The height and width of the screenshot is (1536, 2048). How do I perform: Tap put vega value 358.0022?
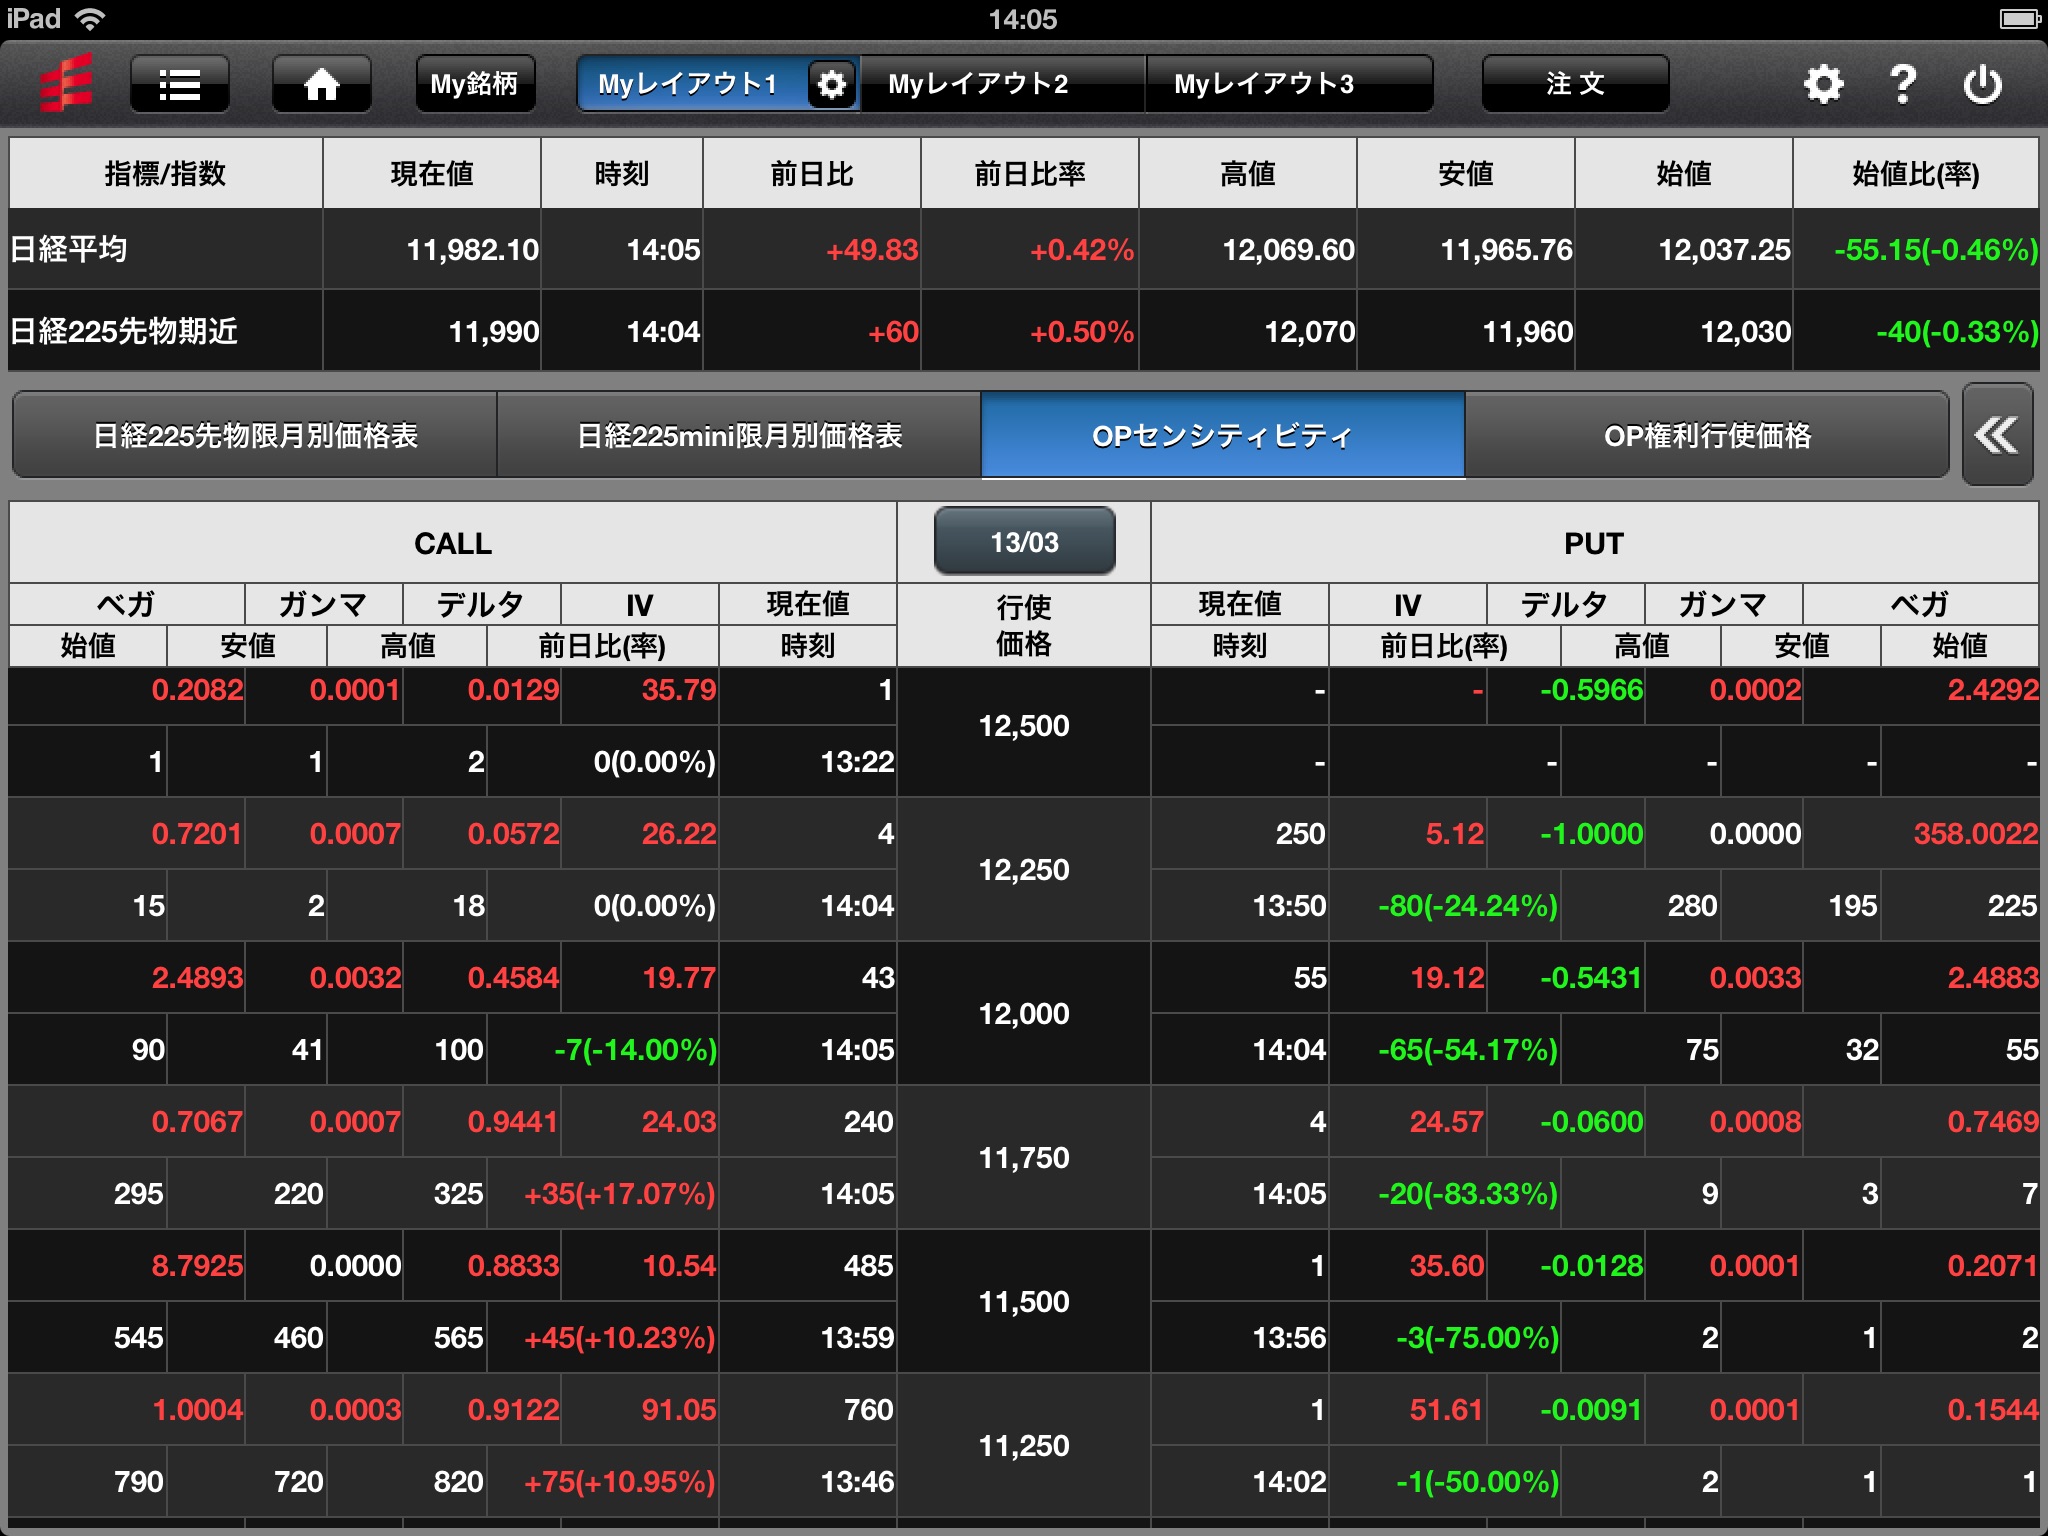pyautogui.click(x=1976, y=834)
